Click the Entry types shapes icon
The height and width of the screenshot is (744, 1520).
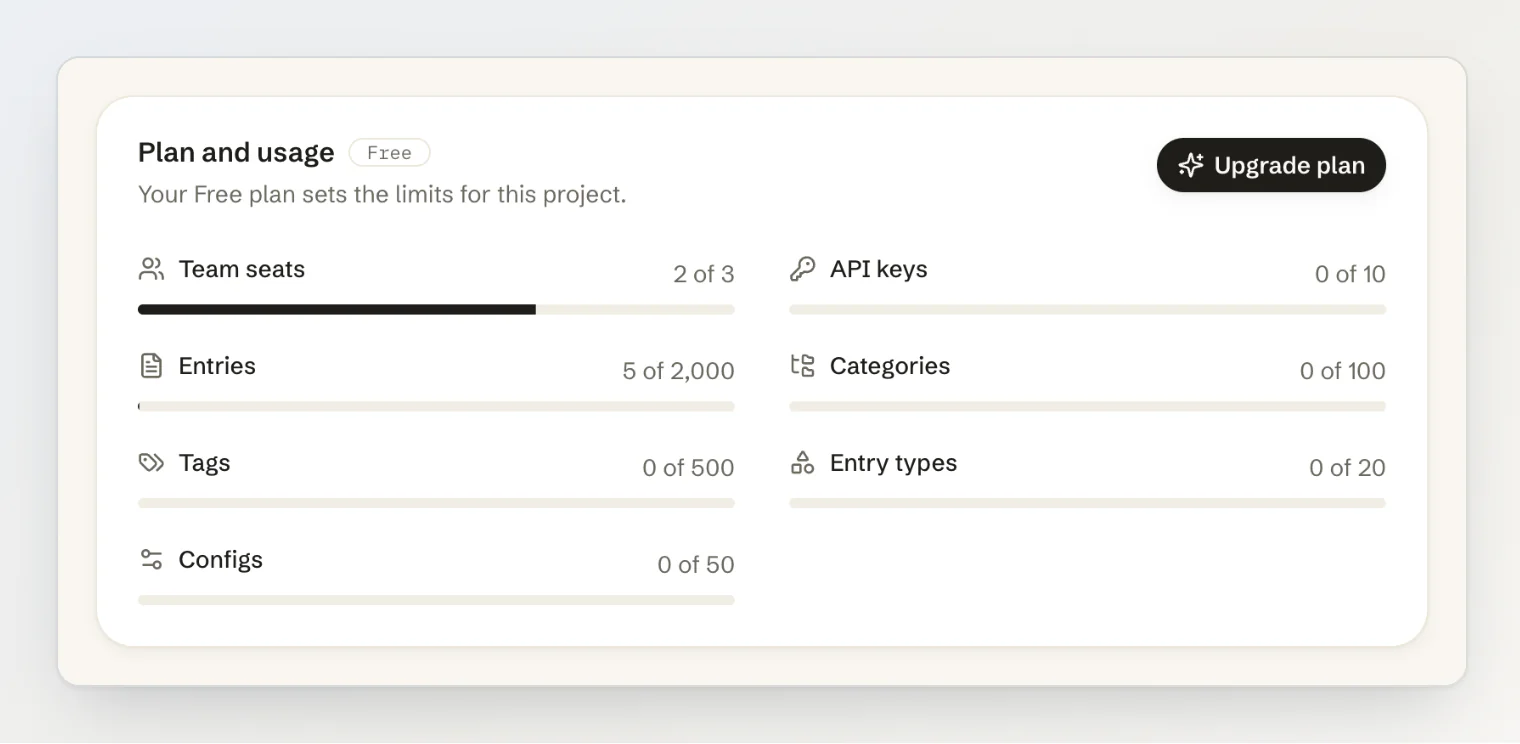802,463
